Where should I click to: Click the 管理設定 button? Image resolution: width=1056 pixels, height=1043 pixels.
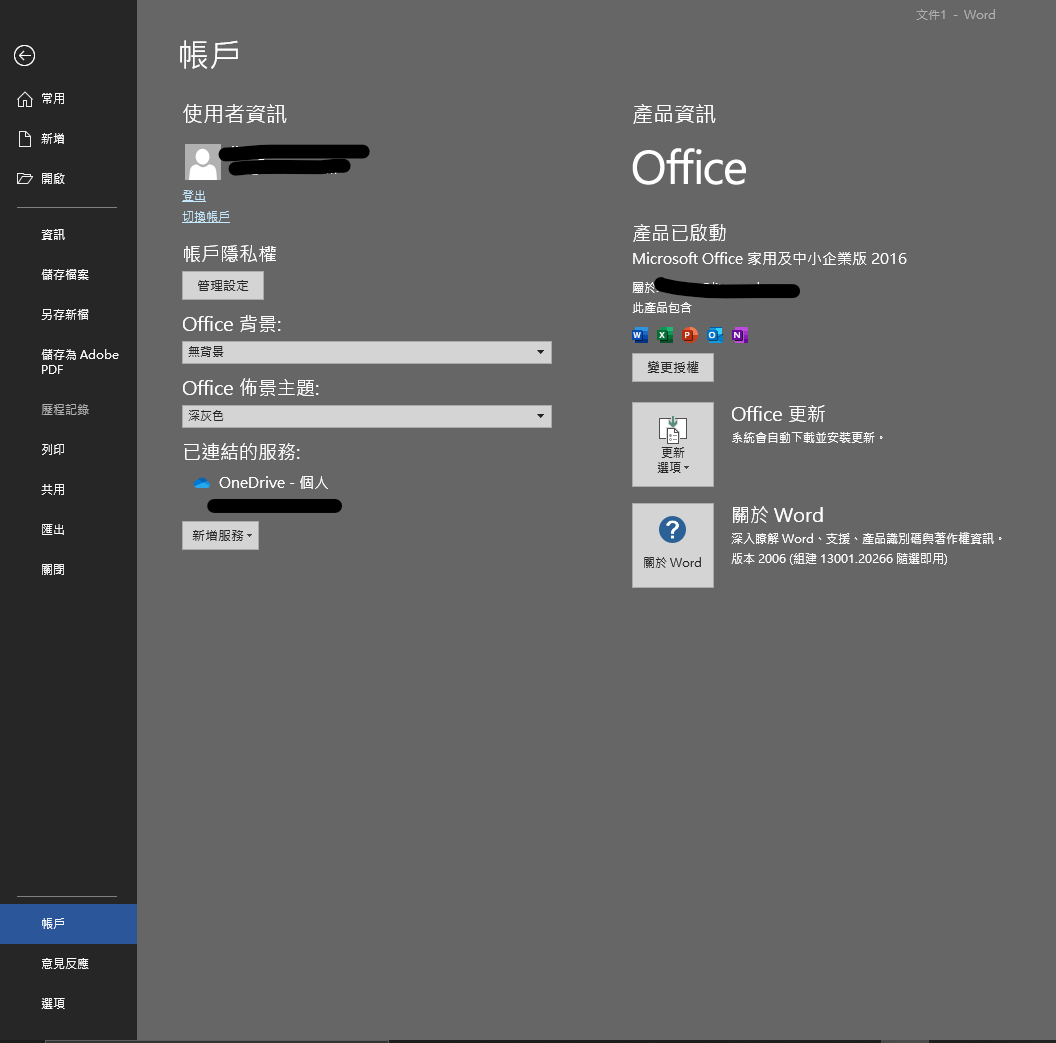click(223, 285)
